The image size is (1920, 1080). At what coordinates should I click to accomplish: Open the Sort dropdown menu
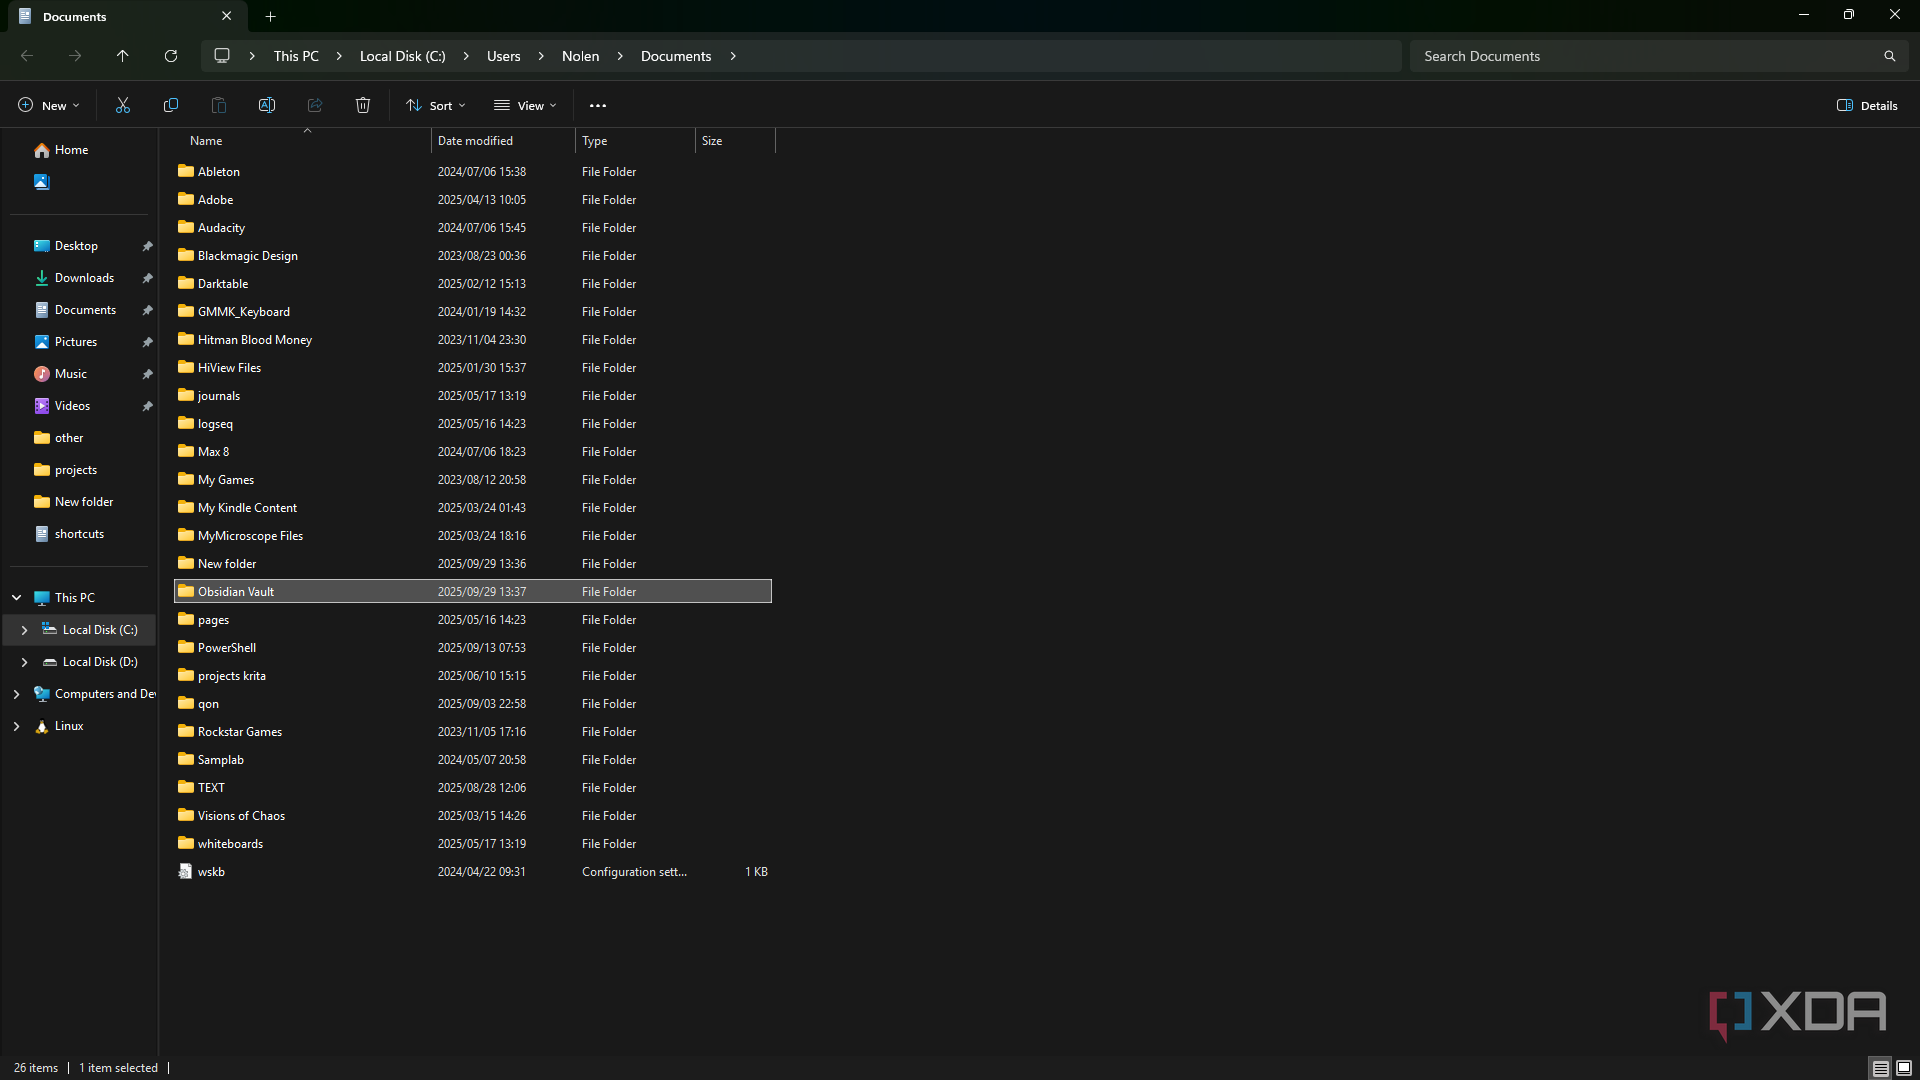[436, 105]
